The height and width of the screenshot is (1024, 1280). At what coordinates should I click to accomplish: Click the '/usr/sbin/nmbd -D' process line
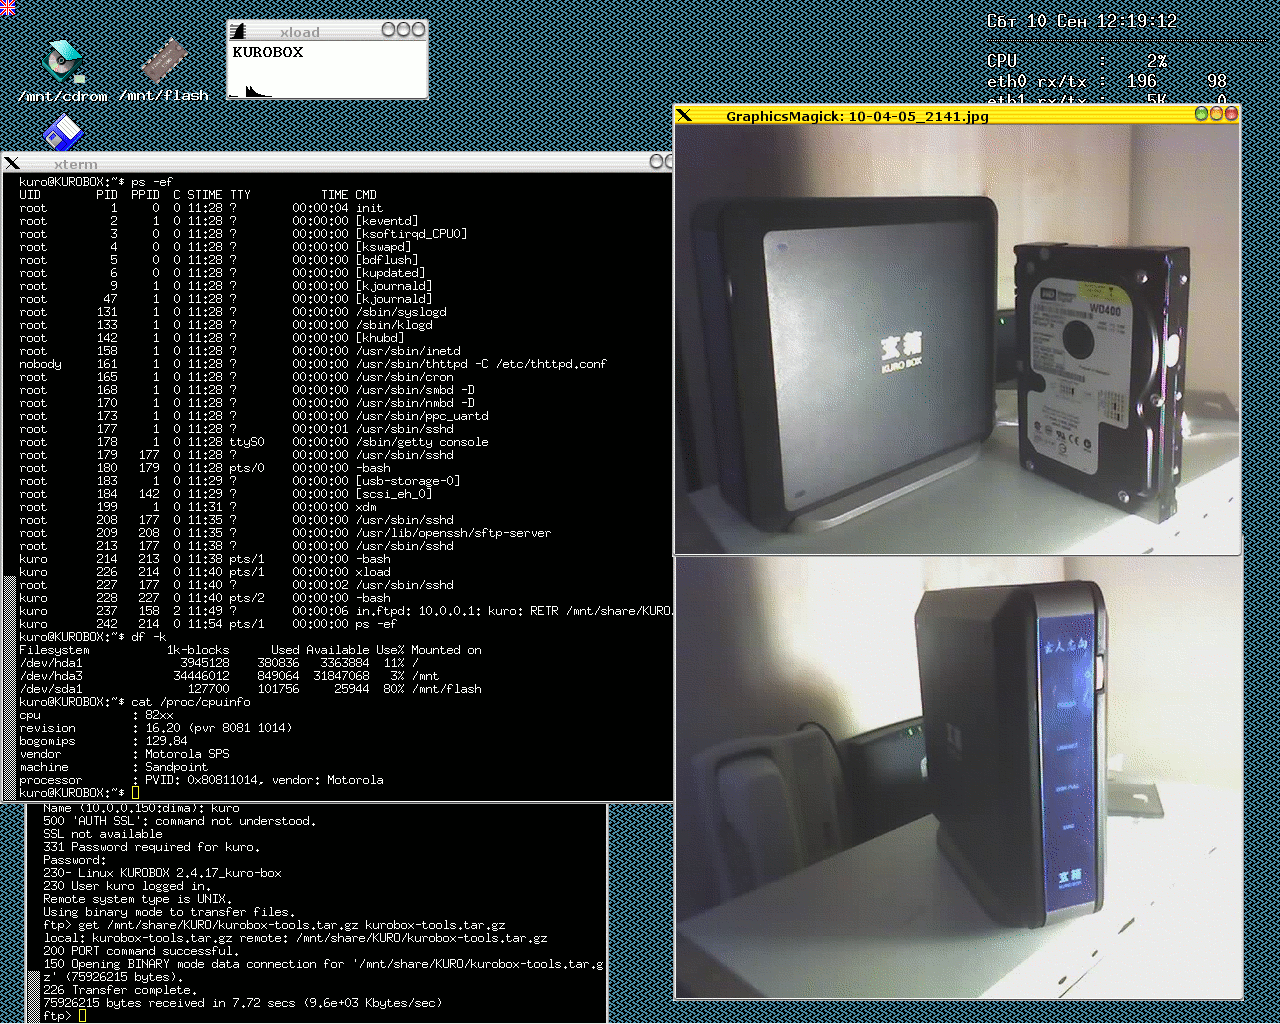(x=247, y=403)
